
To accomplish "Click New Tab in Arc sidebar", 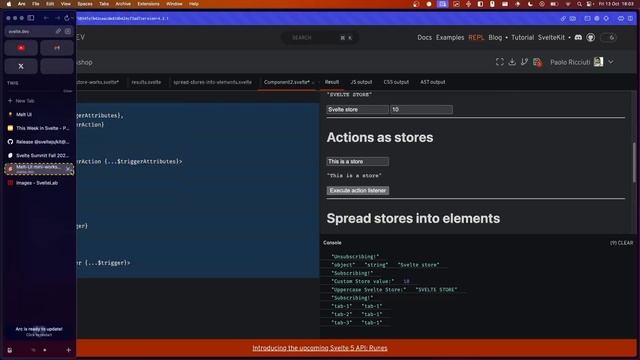I will 21,100.
